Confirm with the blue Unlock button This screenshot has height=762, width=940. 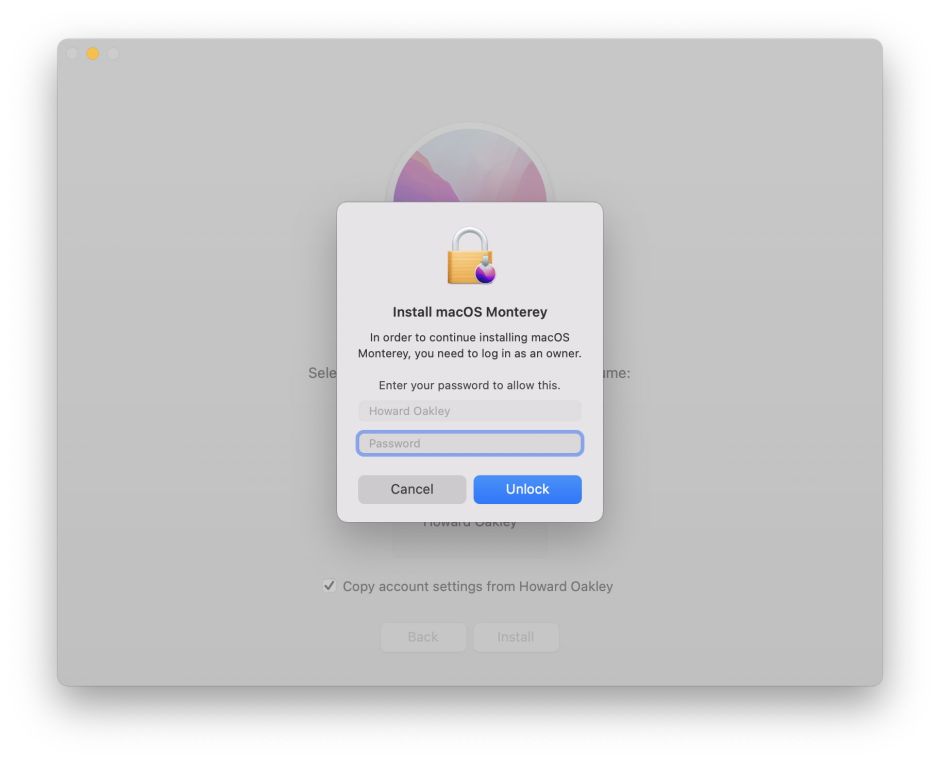click(x=528, y=489)
